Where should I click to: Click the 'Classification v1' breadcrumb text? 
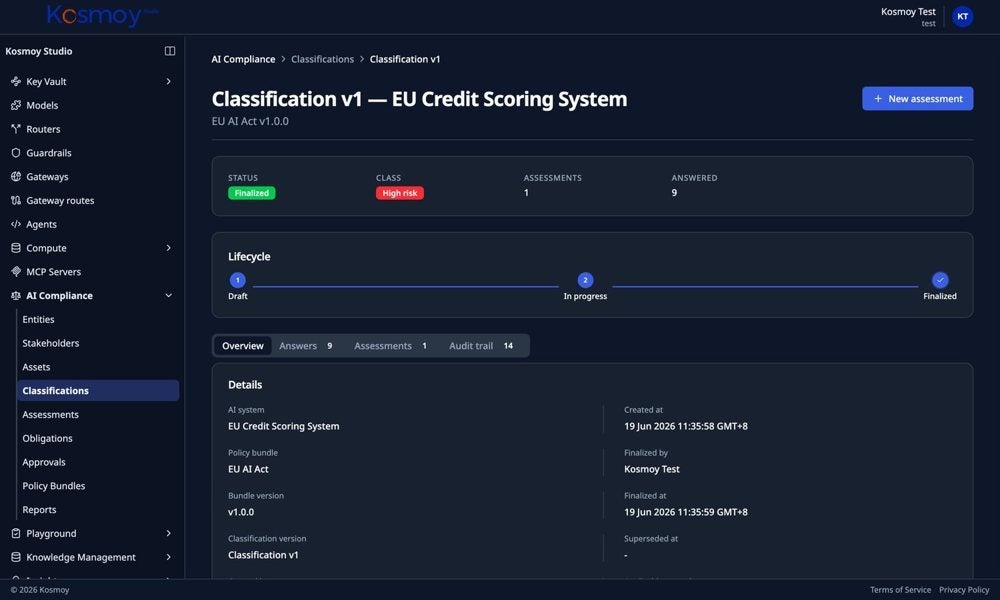405,59
